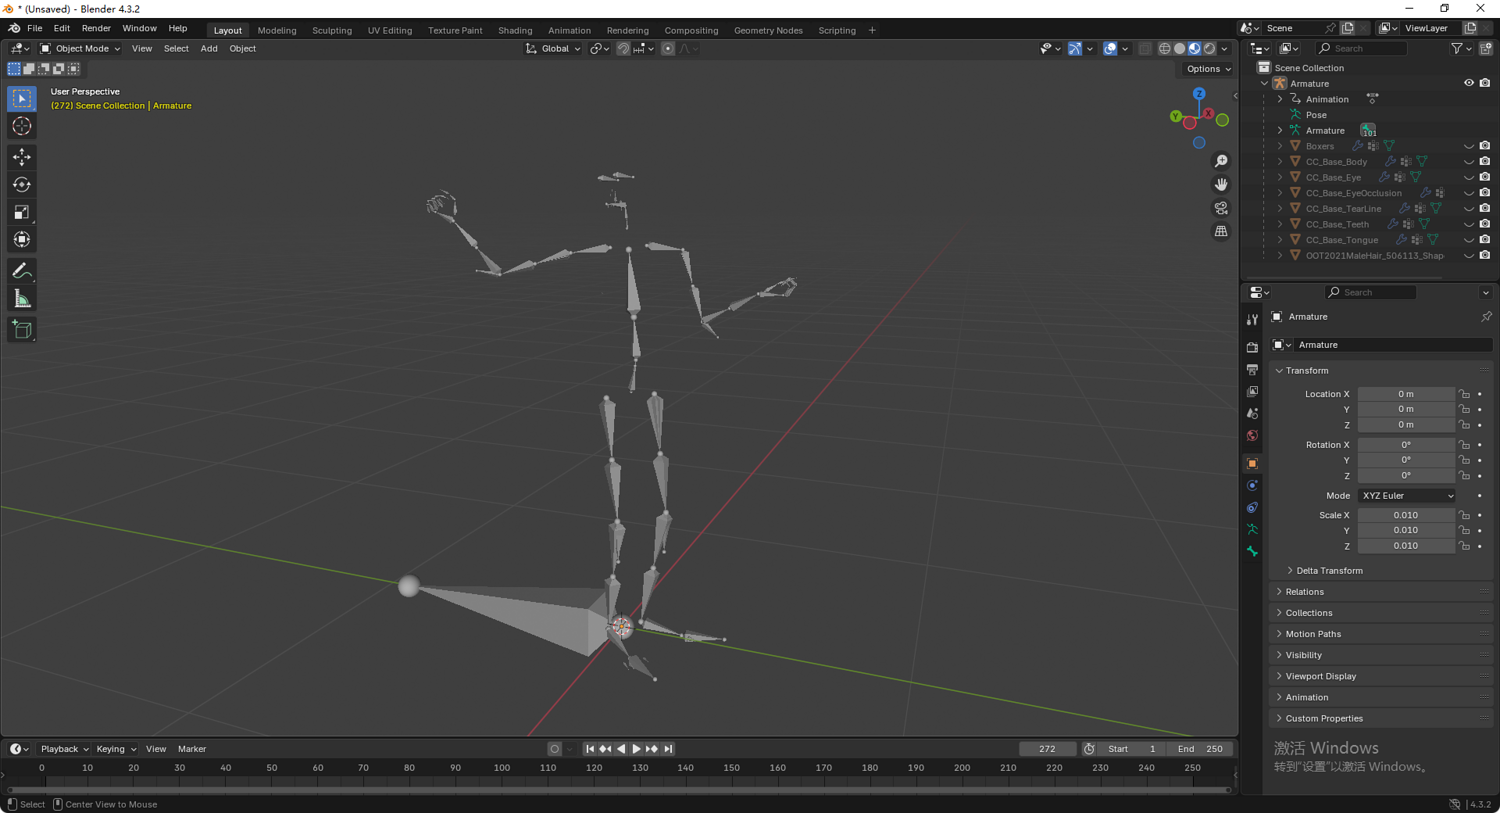This screenshot has height=813, width=1500.
Task: Open the Keying popover in the timeline
Action: tap(116, 749)
